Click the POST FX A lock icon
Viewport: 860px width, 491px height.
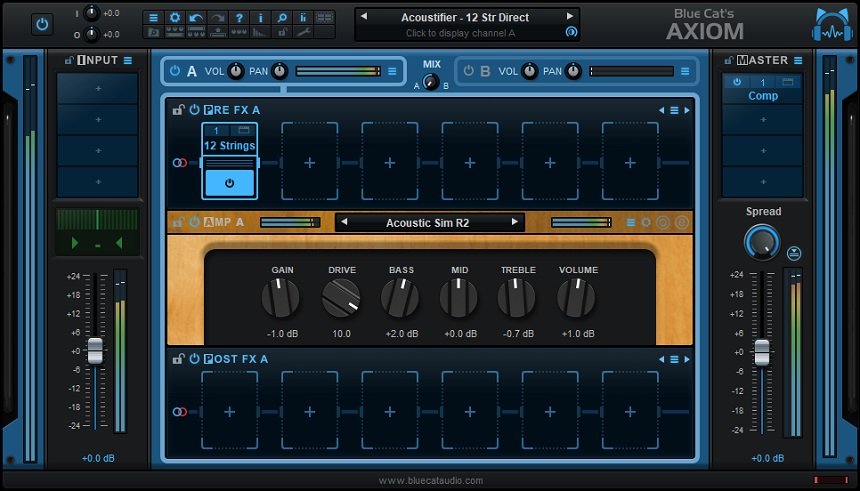[x=178, y=359]
